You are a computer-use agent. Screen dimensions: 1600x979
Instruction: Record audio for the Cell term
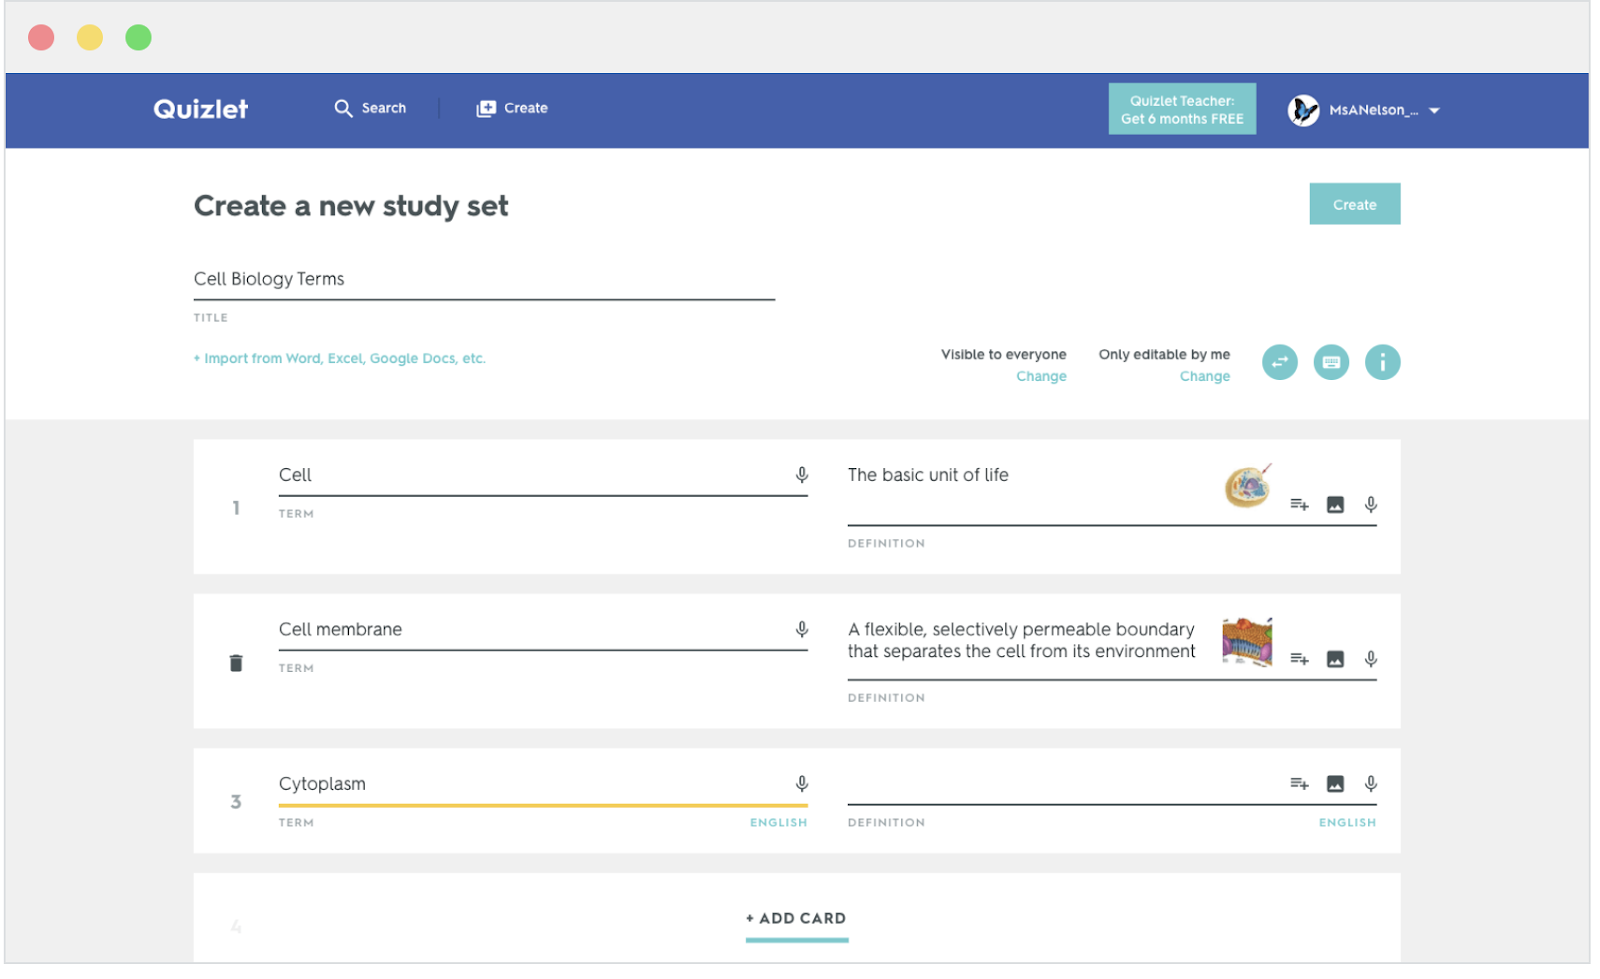click(x=802, y=475)
